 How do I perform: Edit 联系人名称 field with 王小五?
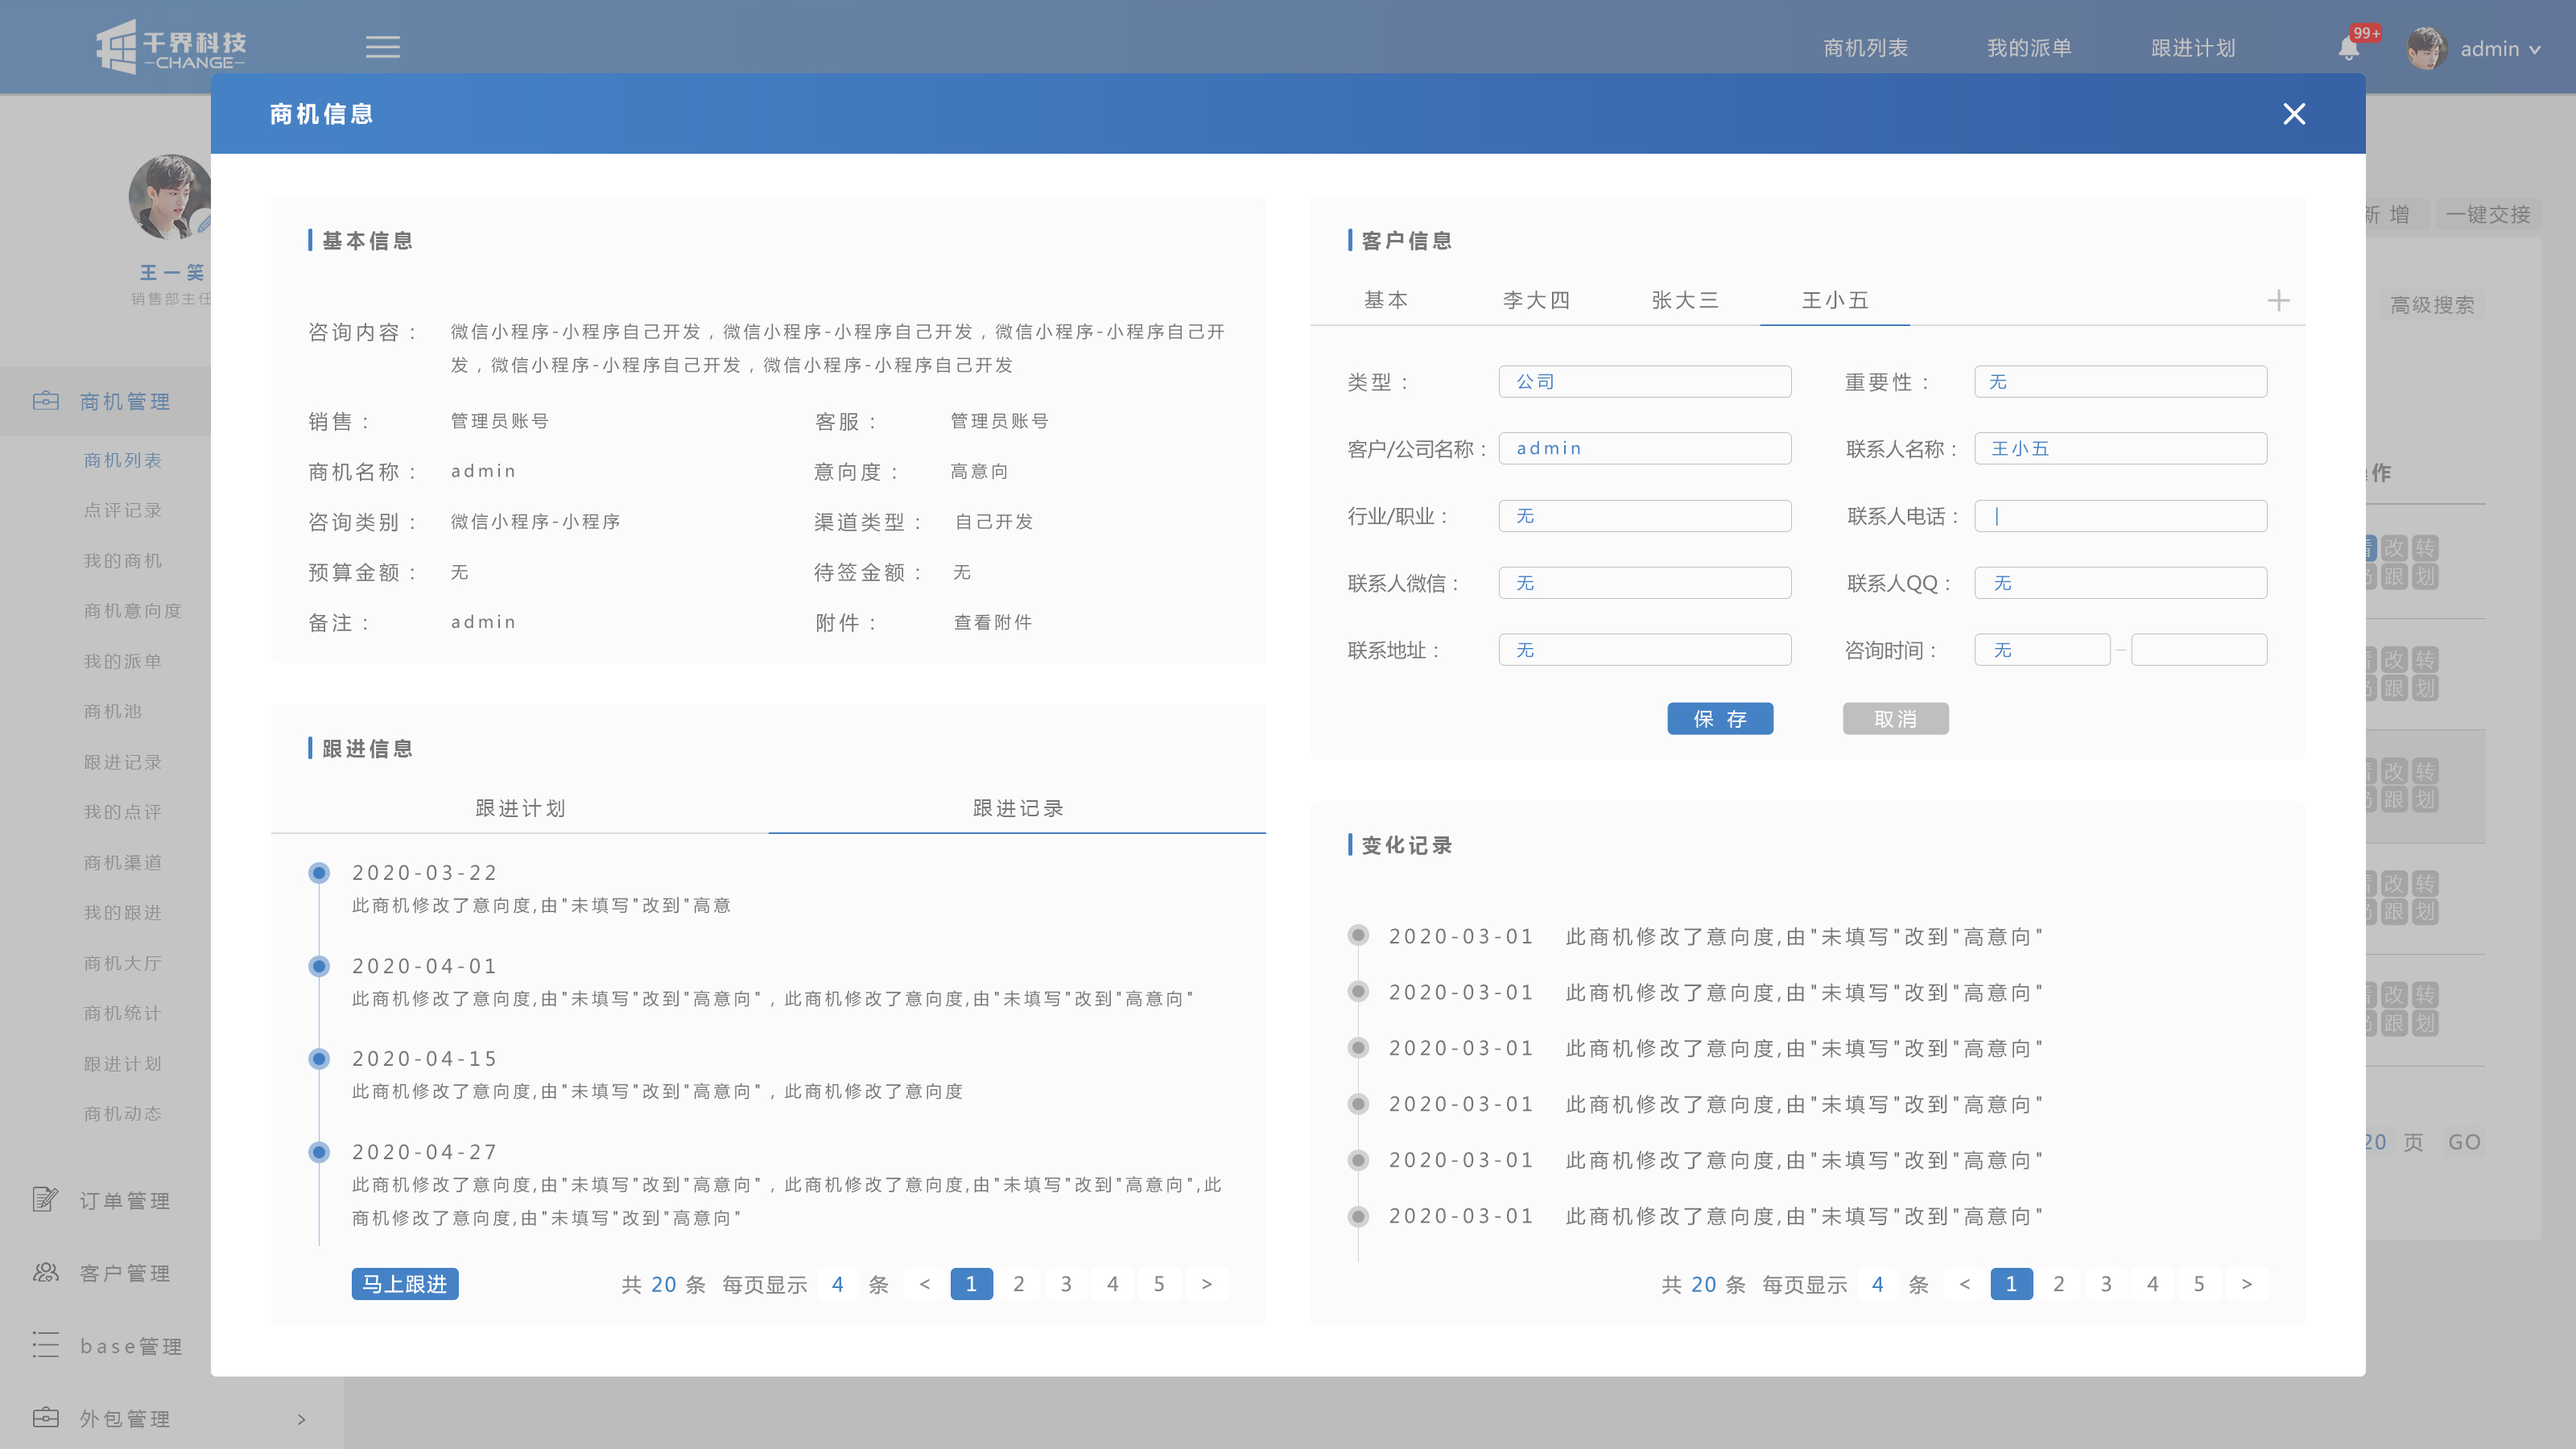[2120, 448]
